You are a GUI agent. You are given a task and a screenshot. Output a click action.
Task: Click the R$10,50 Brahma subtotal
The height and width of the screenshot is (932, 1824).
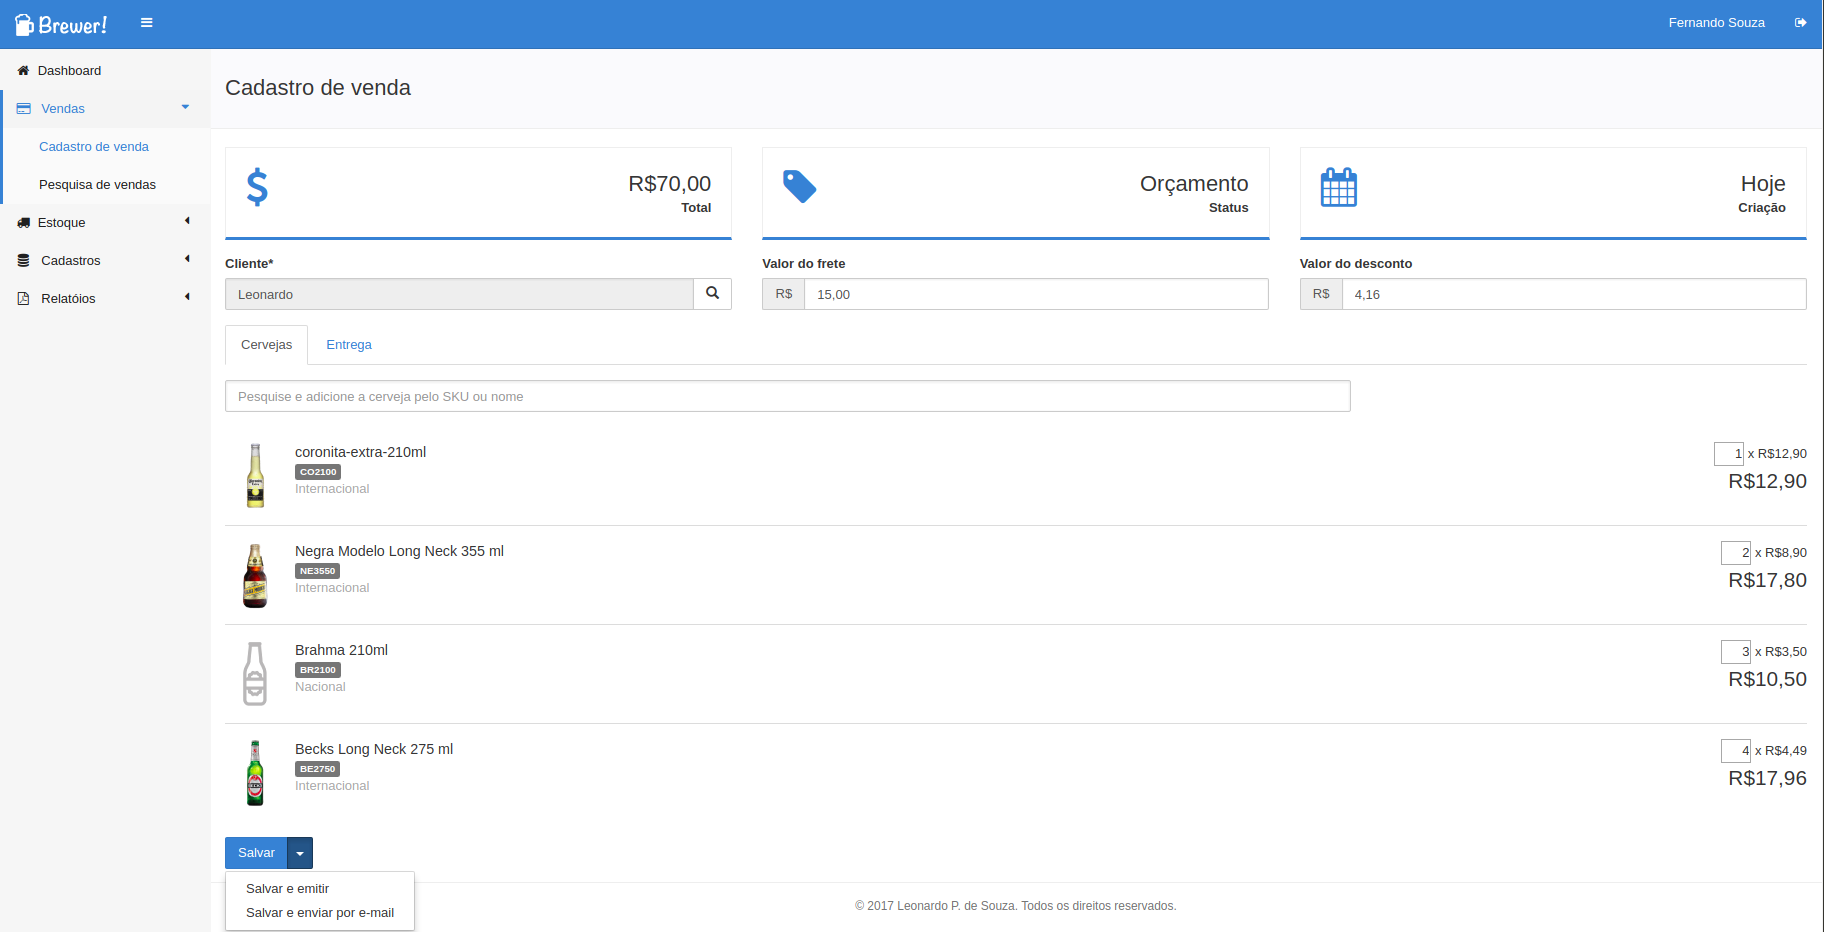[1767, 679]
